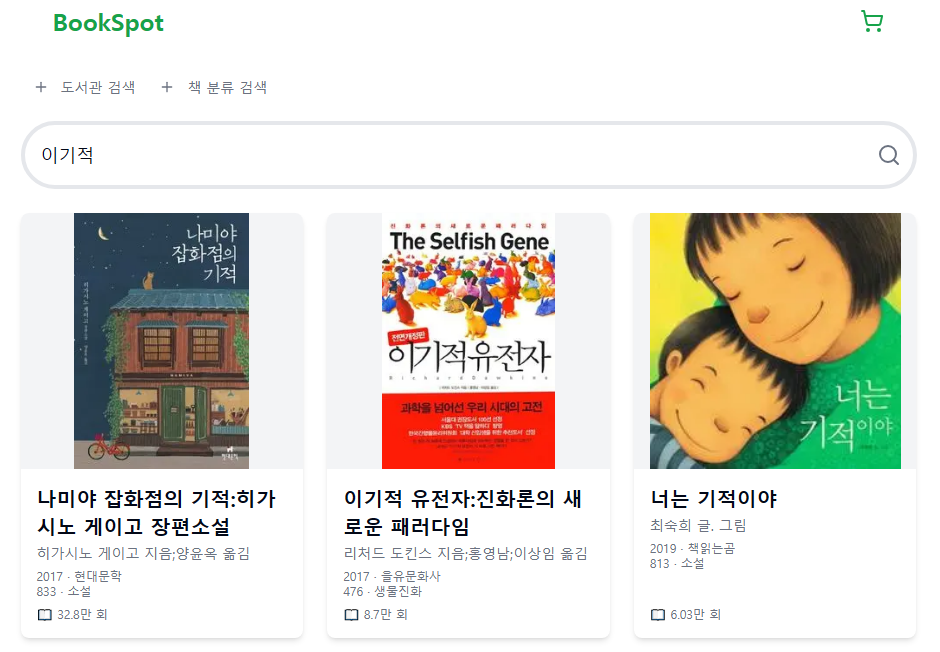
Task: Expand the 도서관 검색 filter
Action: (x=85, y=87)
